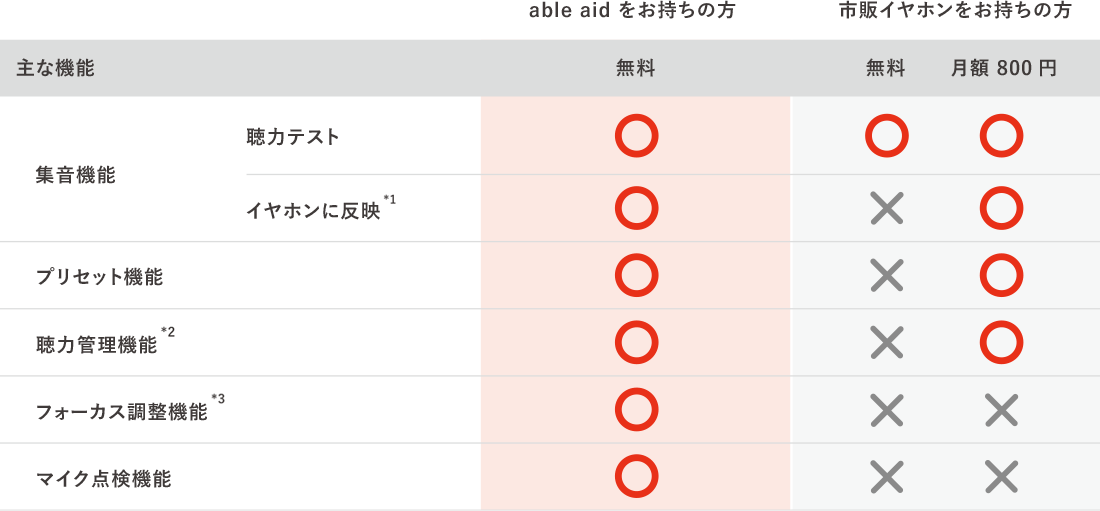1100x511 pixels.
Task: Click the 'マイク点検機能' row label
Action: (x=104, y=479)
